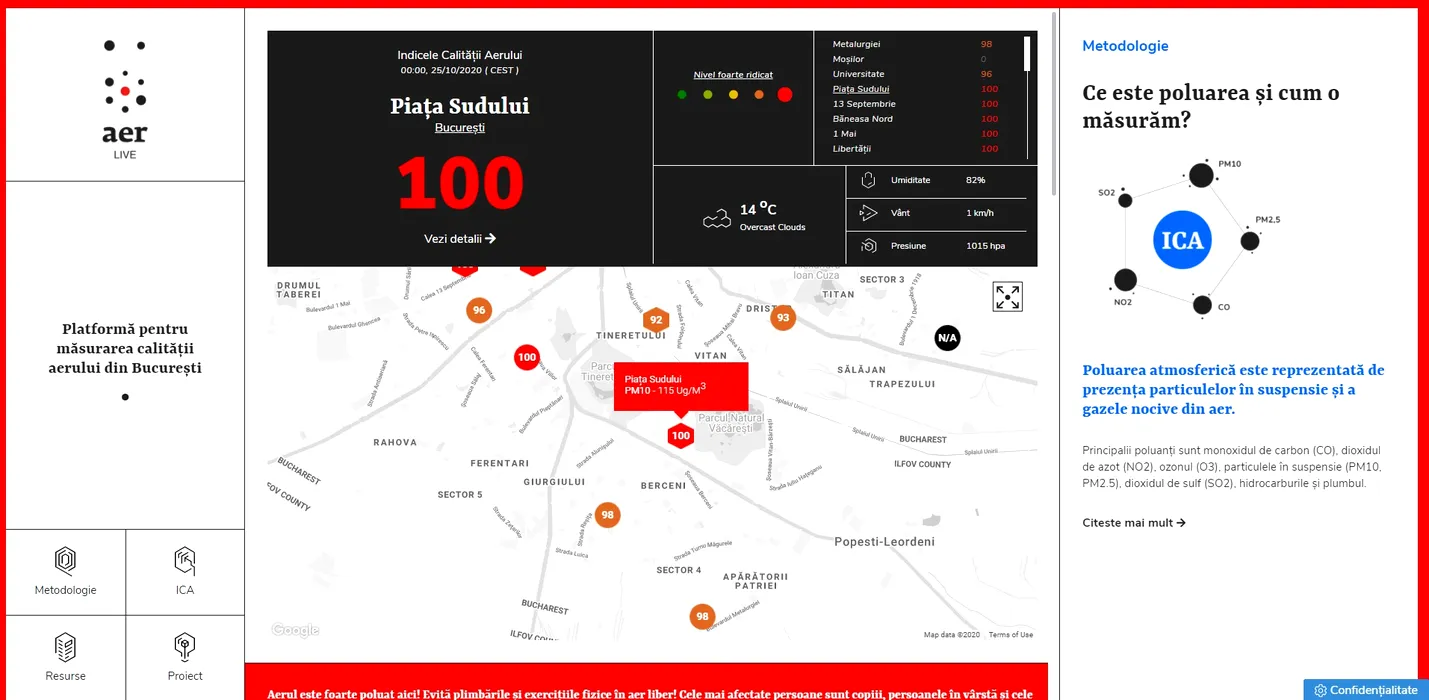1429x700 pixels.
Task: Click the CO node in diagram
Action: [x=1202, y=305]
